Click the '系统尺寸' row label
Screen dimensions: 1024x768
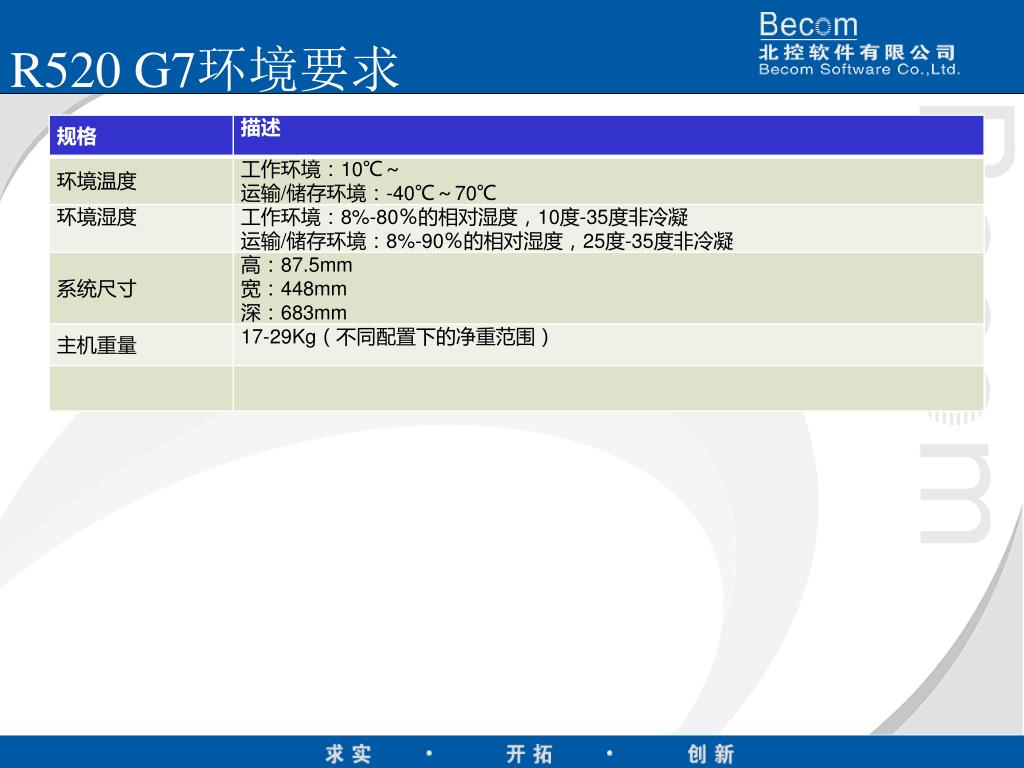pos(97,289)
